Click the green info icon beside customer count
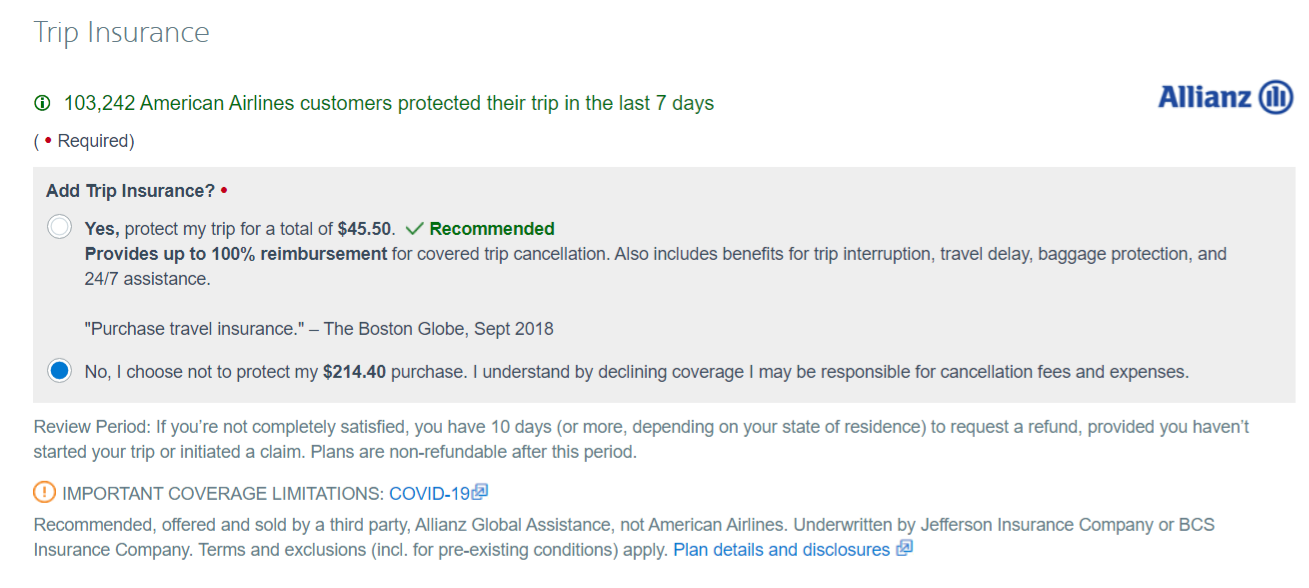This screenshot has width=1309, height=588. 42,103
